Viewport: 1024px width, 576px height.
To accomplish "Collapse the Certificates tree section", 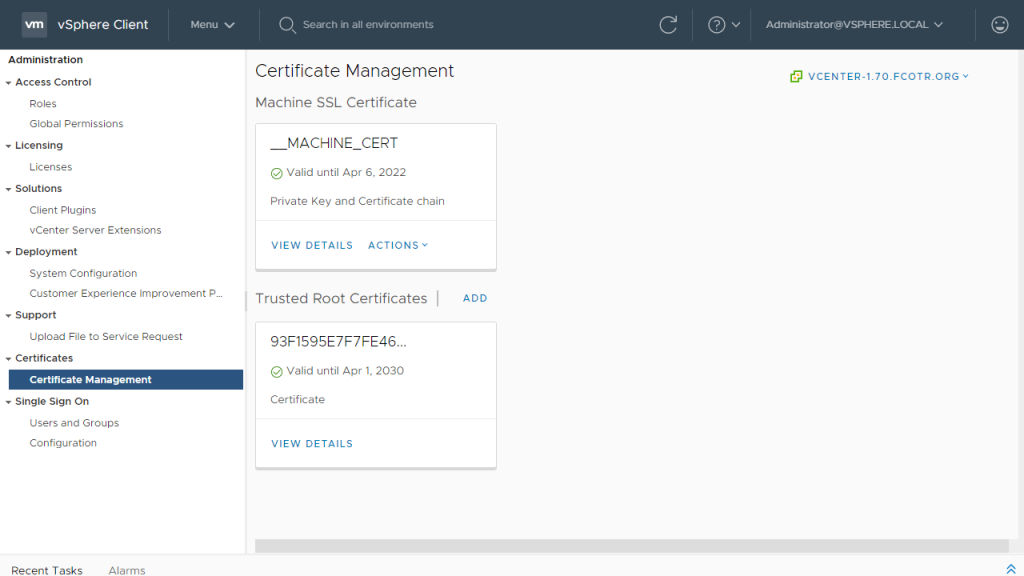I will click(9, 359).
